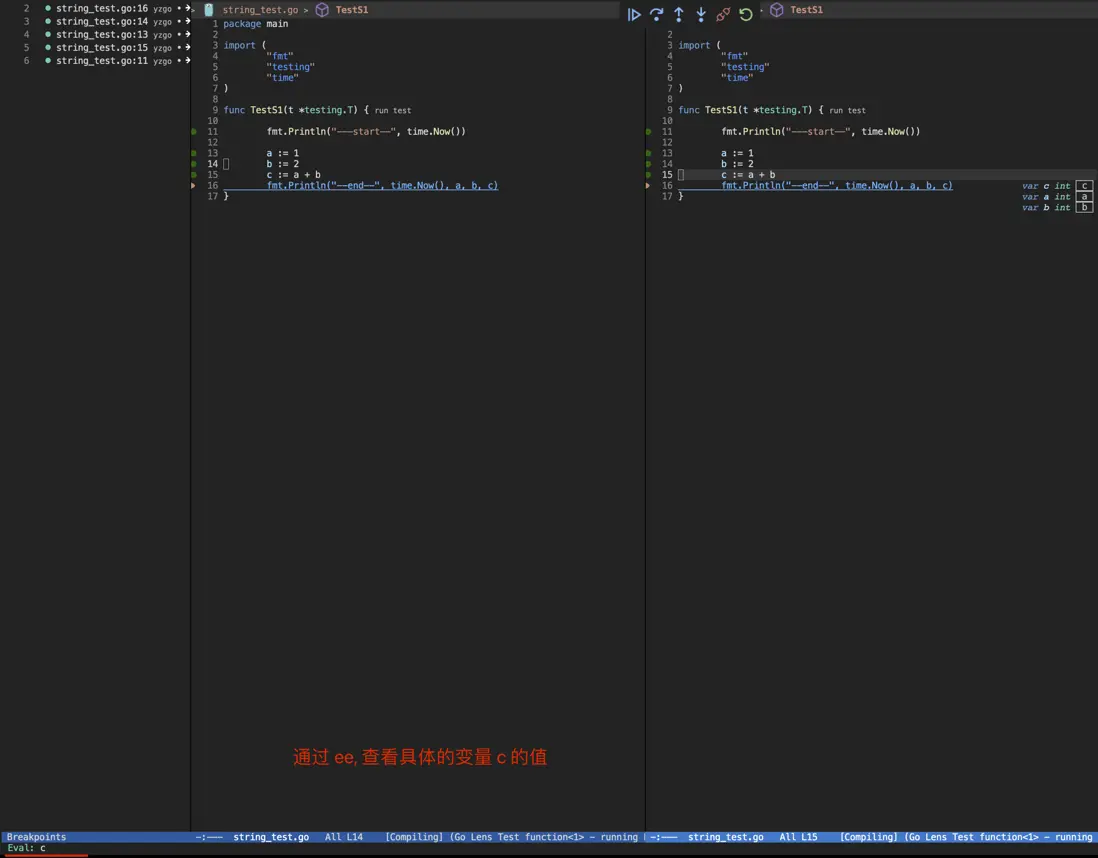Viewport: 1098px width, 858px height.
Task: Toggle breakpoint dot on line 15 in right pane
Action: pyautogui.click(x=648, y=175)
